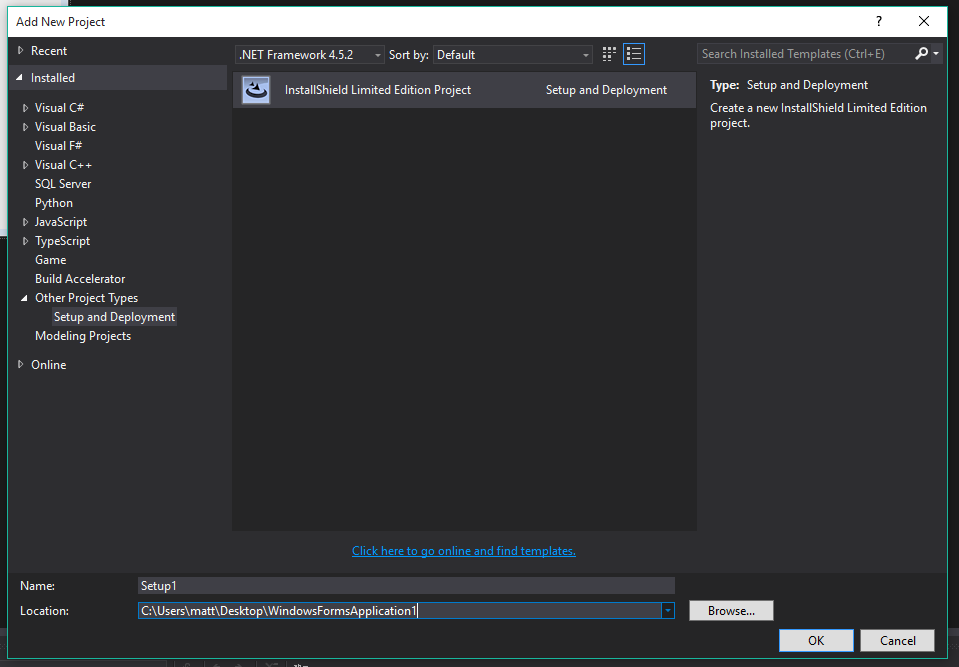This screenshot has height=667, width=959.
Task: Expand the Recent section
Action: tap(20, 51)
